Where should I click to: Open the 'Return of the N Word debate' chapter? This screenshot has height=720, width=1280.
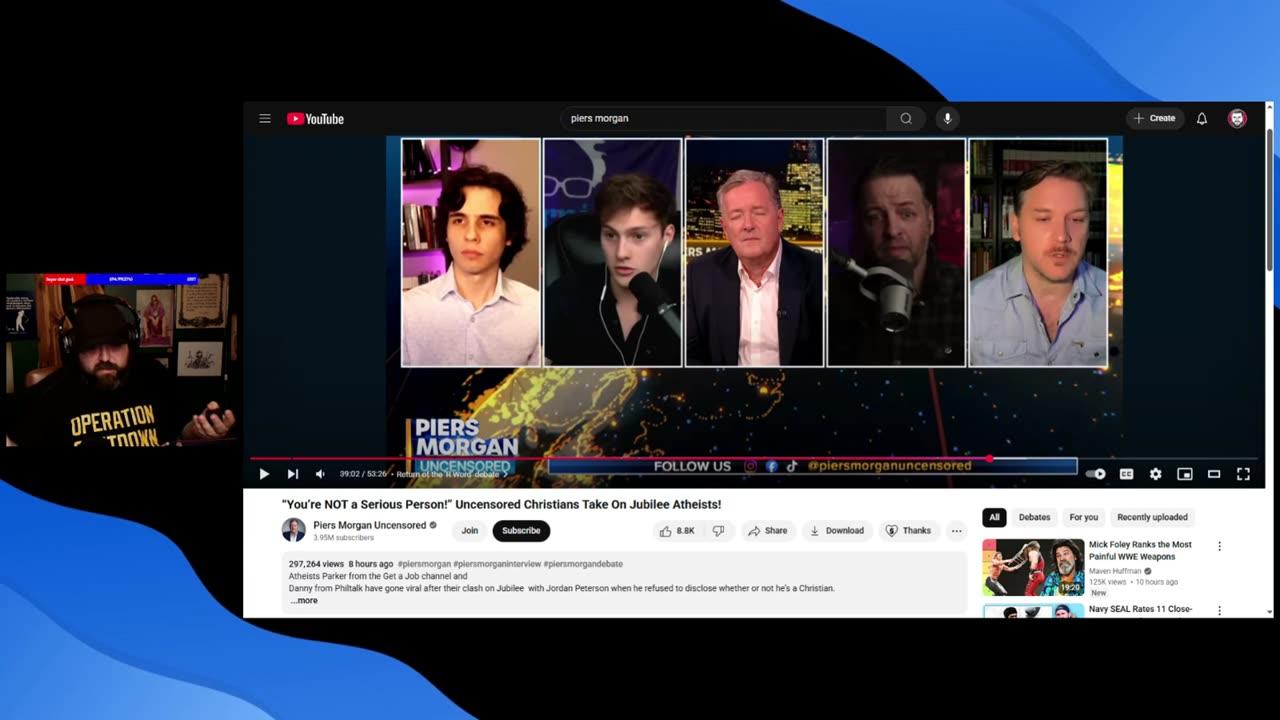tap(451, 474)
